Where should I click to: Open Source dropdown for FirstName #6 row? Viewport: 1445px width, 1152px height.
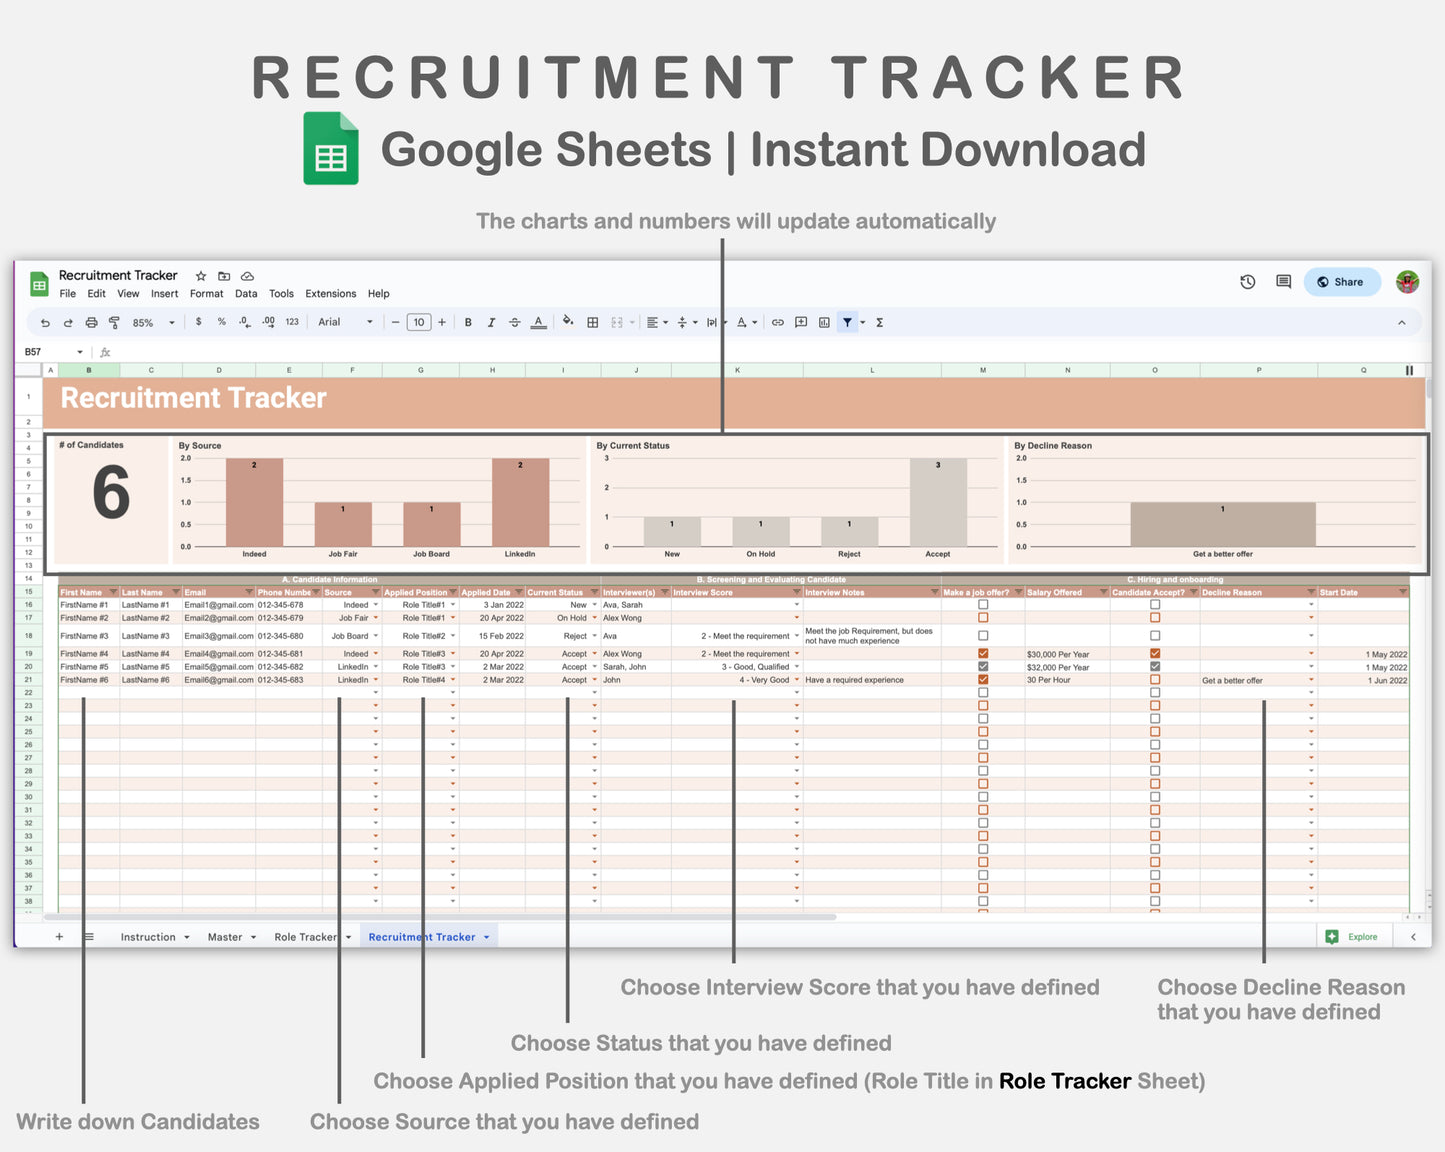pyautogui.click(x=376, y=679)
